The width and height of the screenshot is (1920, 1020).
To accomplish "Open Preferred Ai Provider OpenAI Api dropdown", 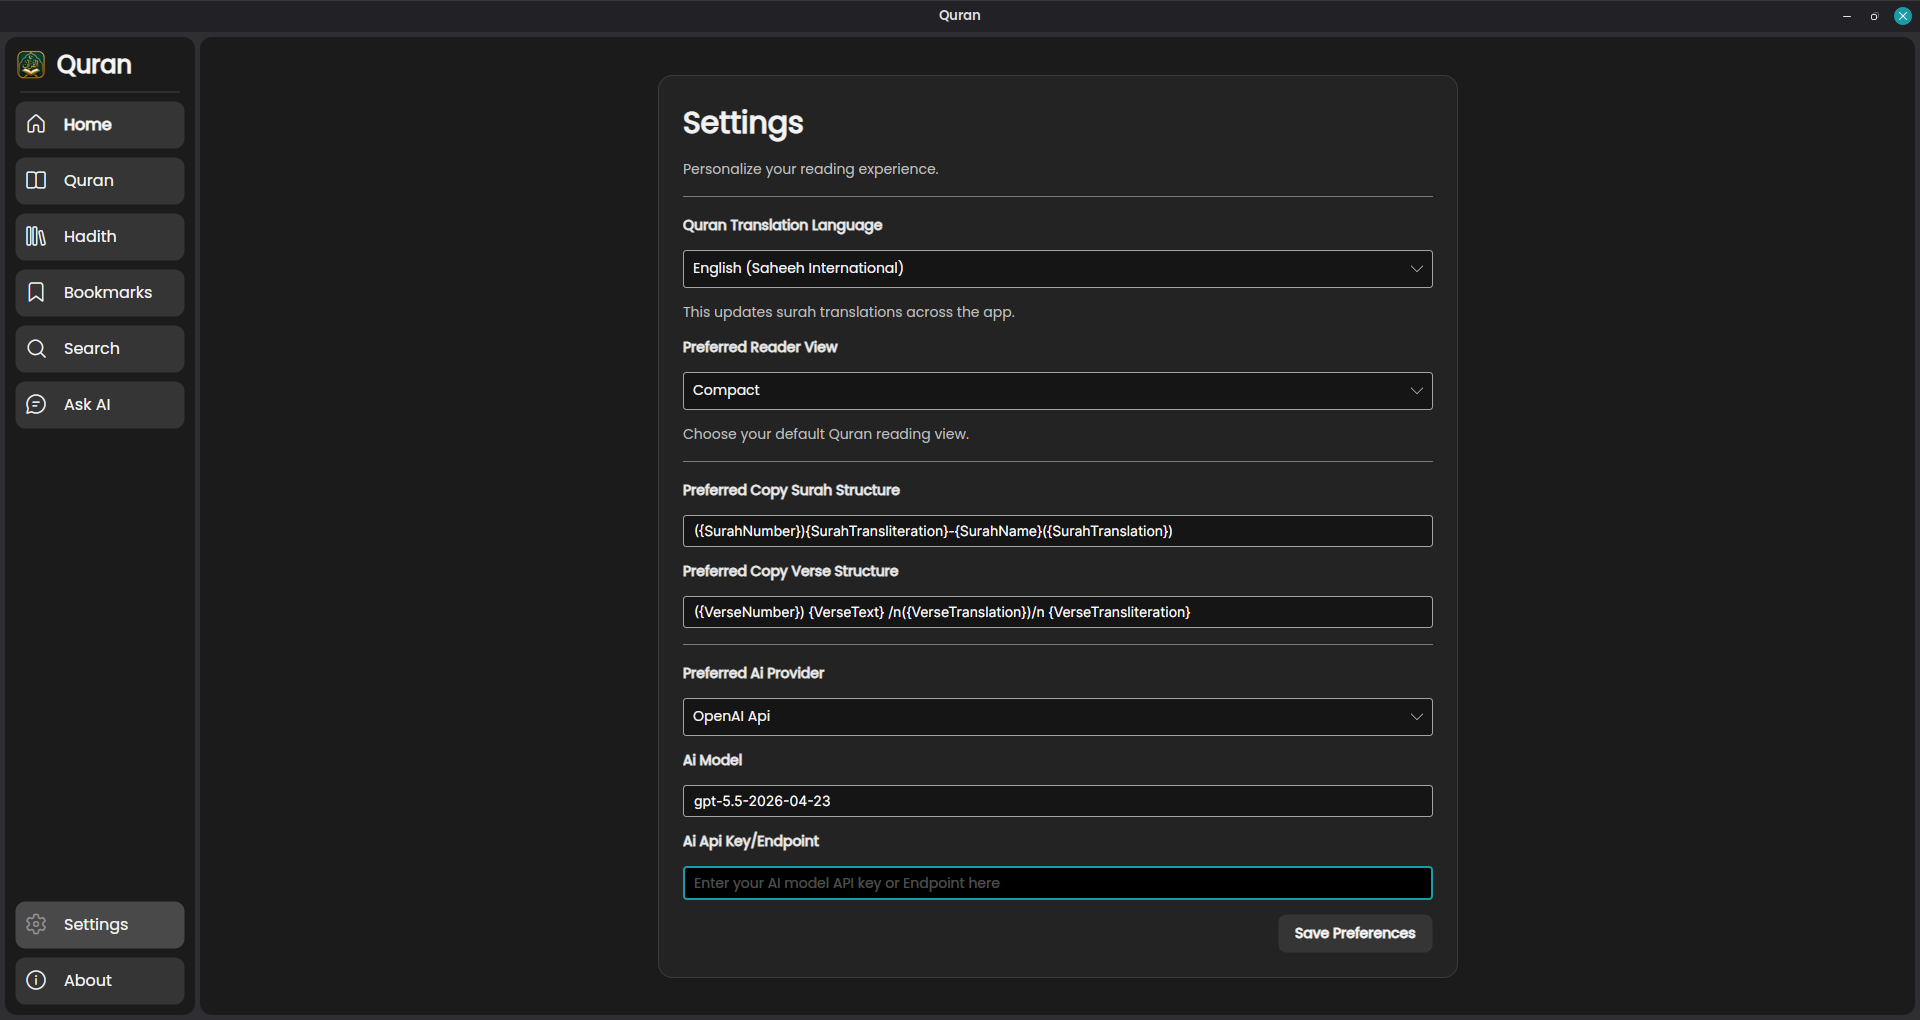I will coord(1057,717).
